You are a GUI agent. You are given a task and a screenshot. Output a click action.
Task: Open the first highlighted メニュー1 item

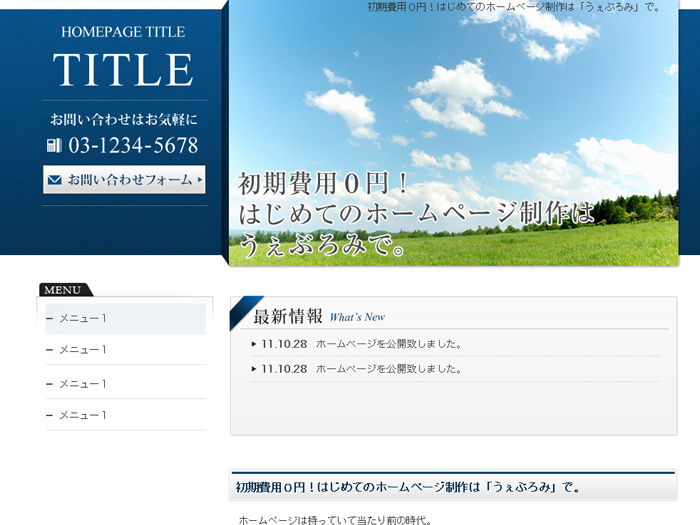(126, 318)
